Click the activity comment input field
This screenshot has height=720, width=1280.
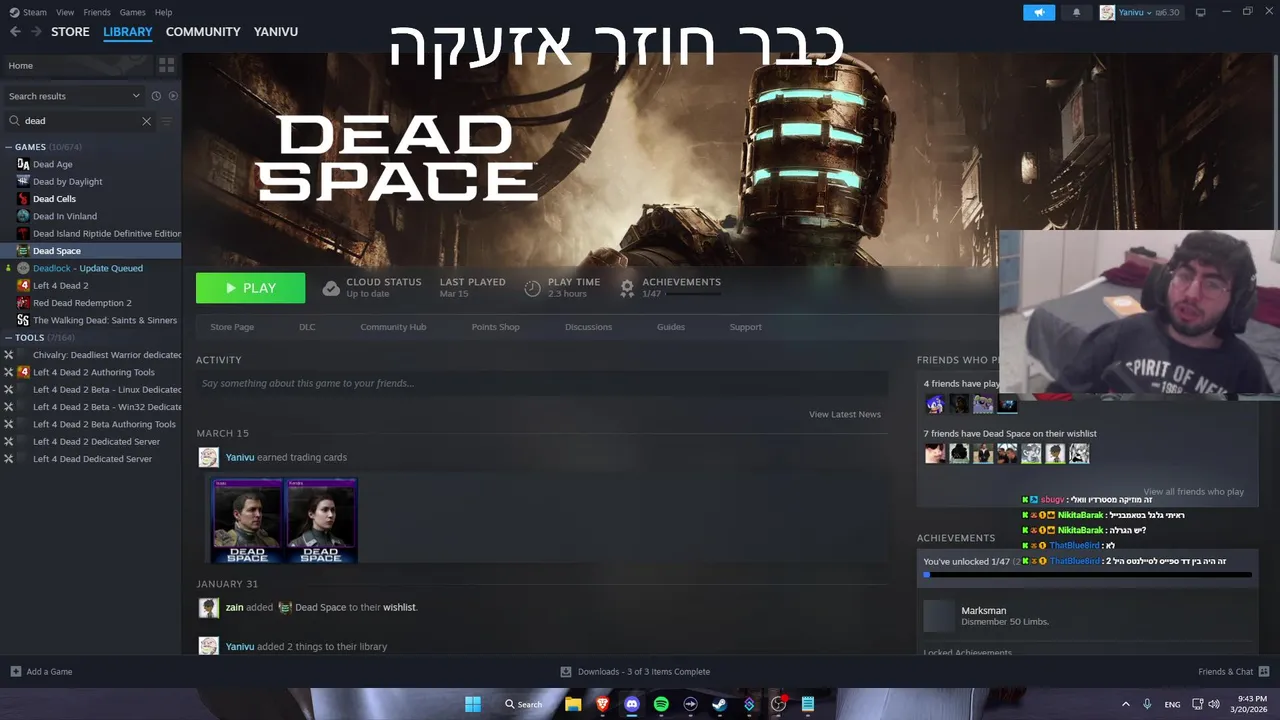(542, 383)
